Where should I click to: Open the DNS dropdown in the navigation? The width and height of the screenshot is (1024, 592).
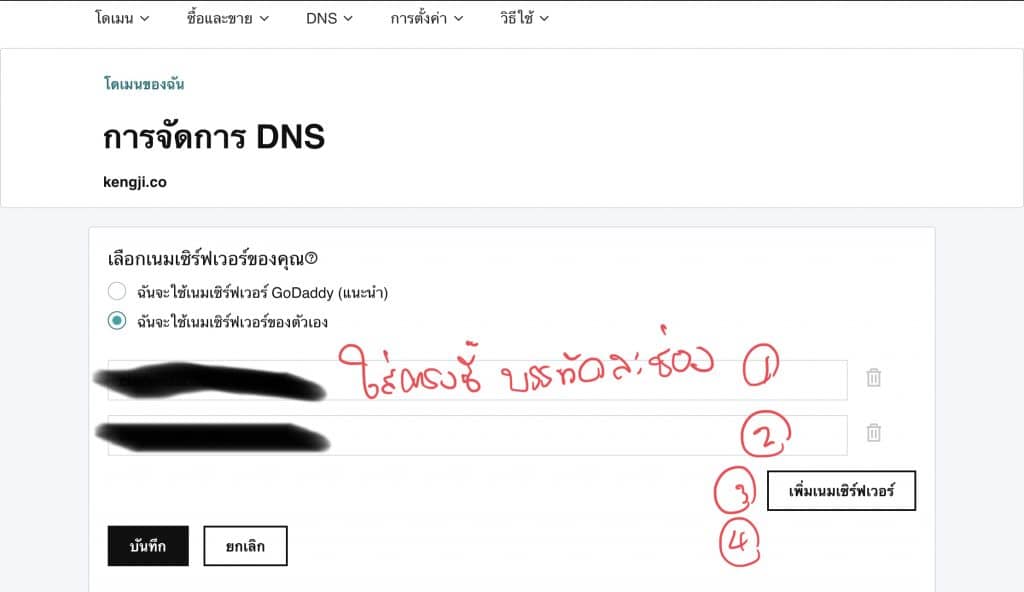tap(329, 18)
